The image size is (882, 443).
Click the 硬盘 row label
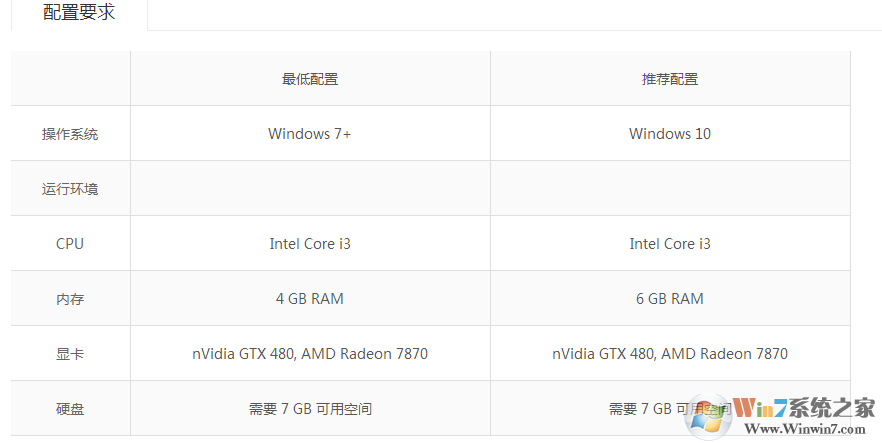(x=70, y=409)
